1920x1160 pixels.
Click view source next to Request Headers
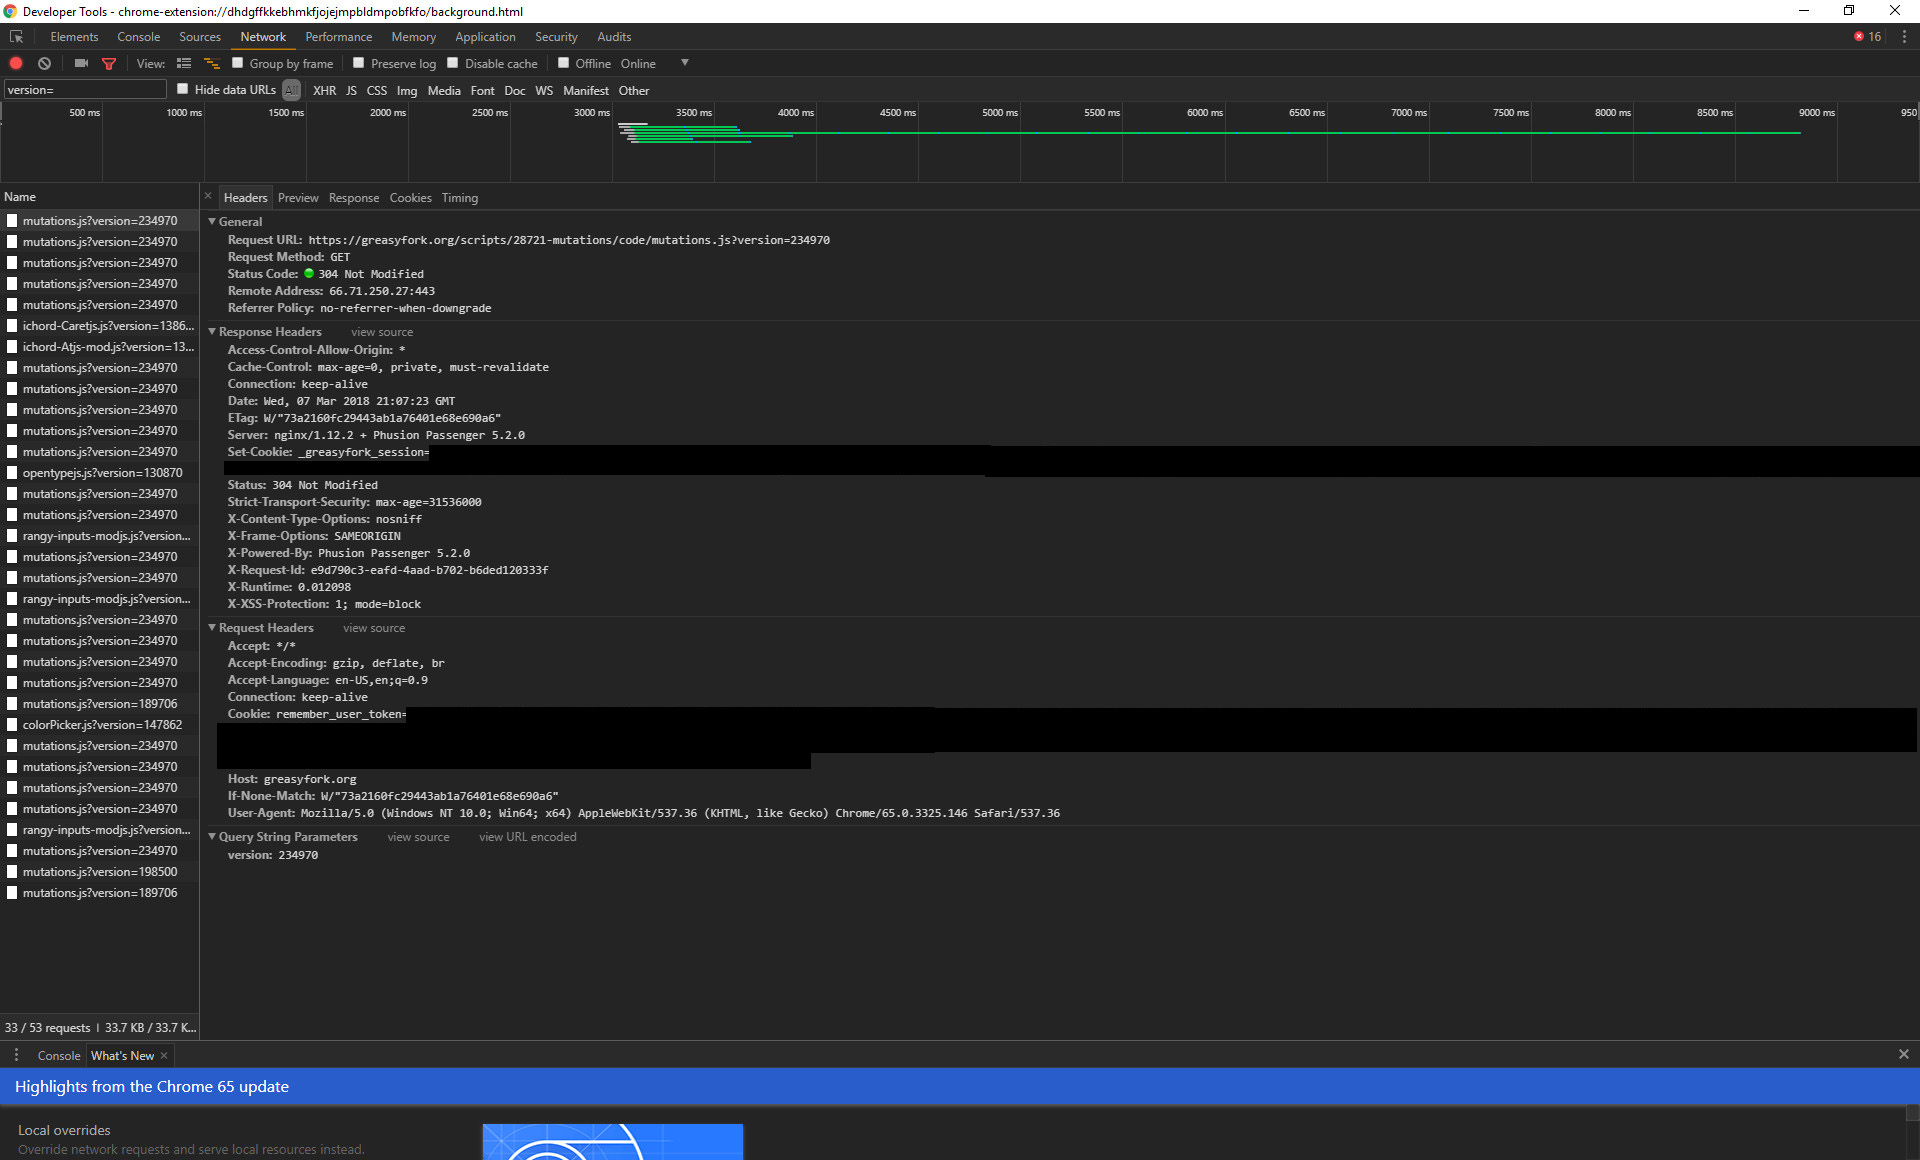(x=373, y=627)
